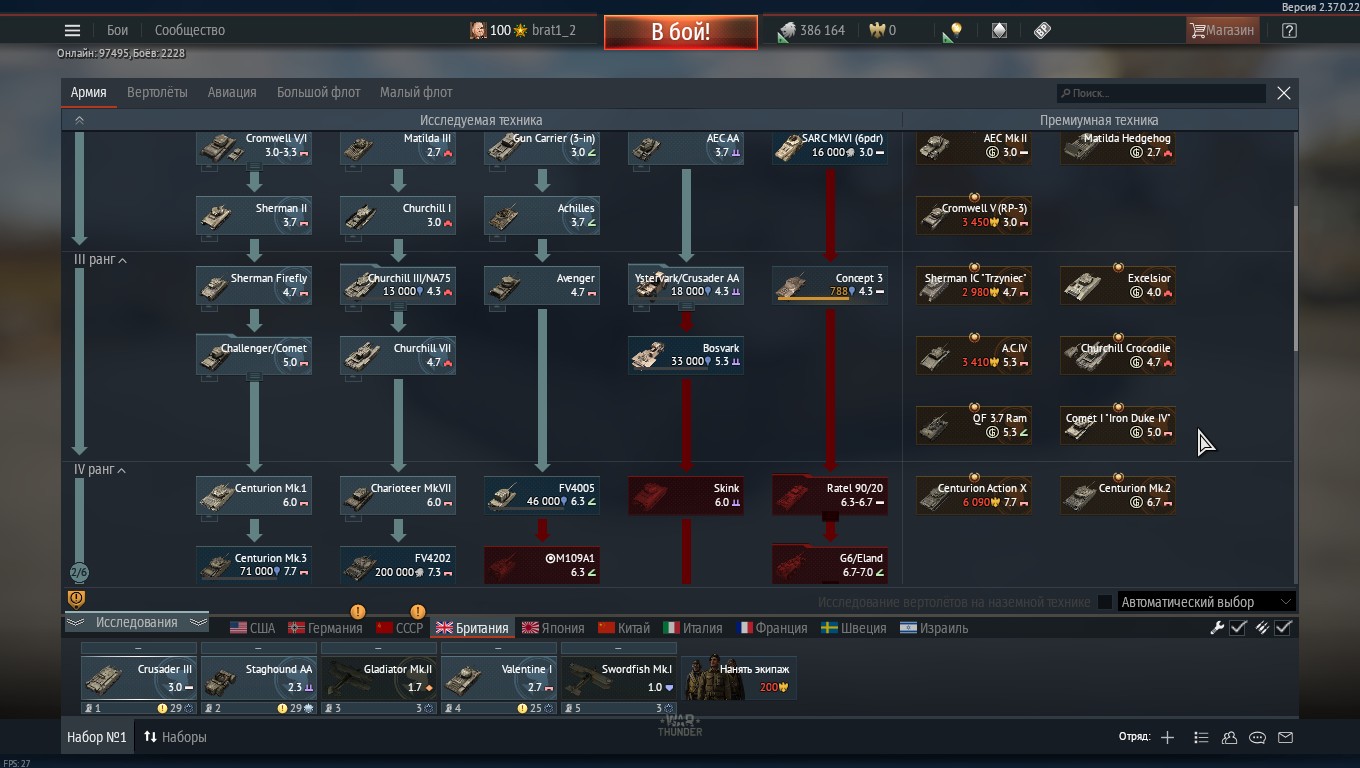Click the squadron badge shield icon
Screen dimensions: 1360x768
coord(76,598)
